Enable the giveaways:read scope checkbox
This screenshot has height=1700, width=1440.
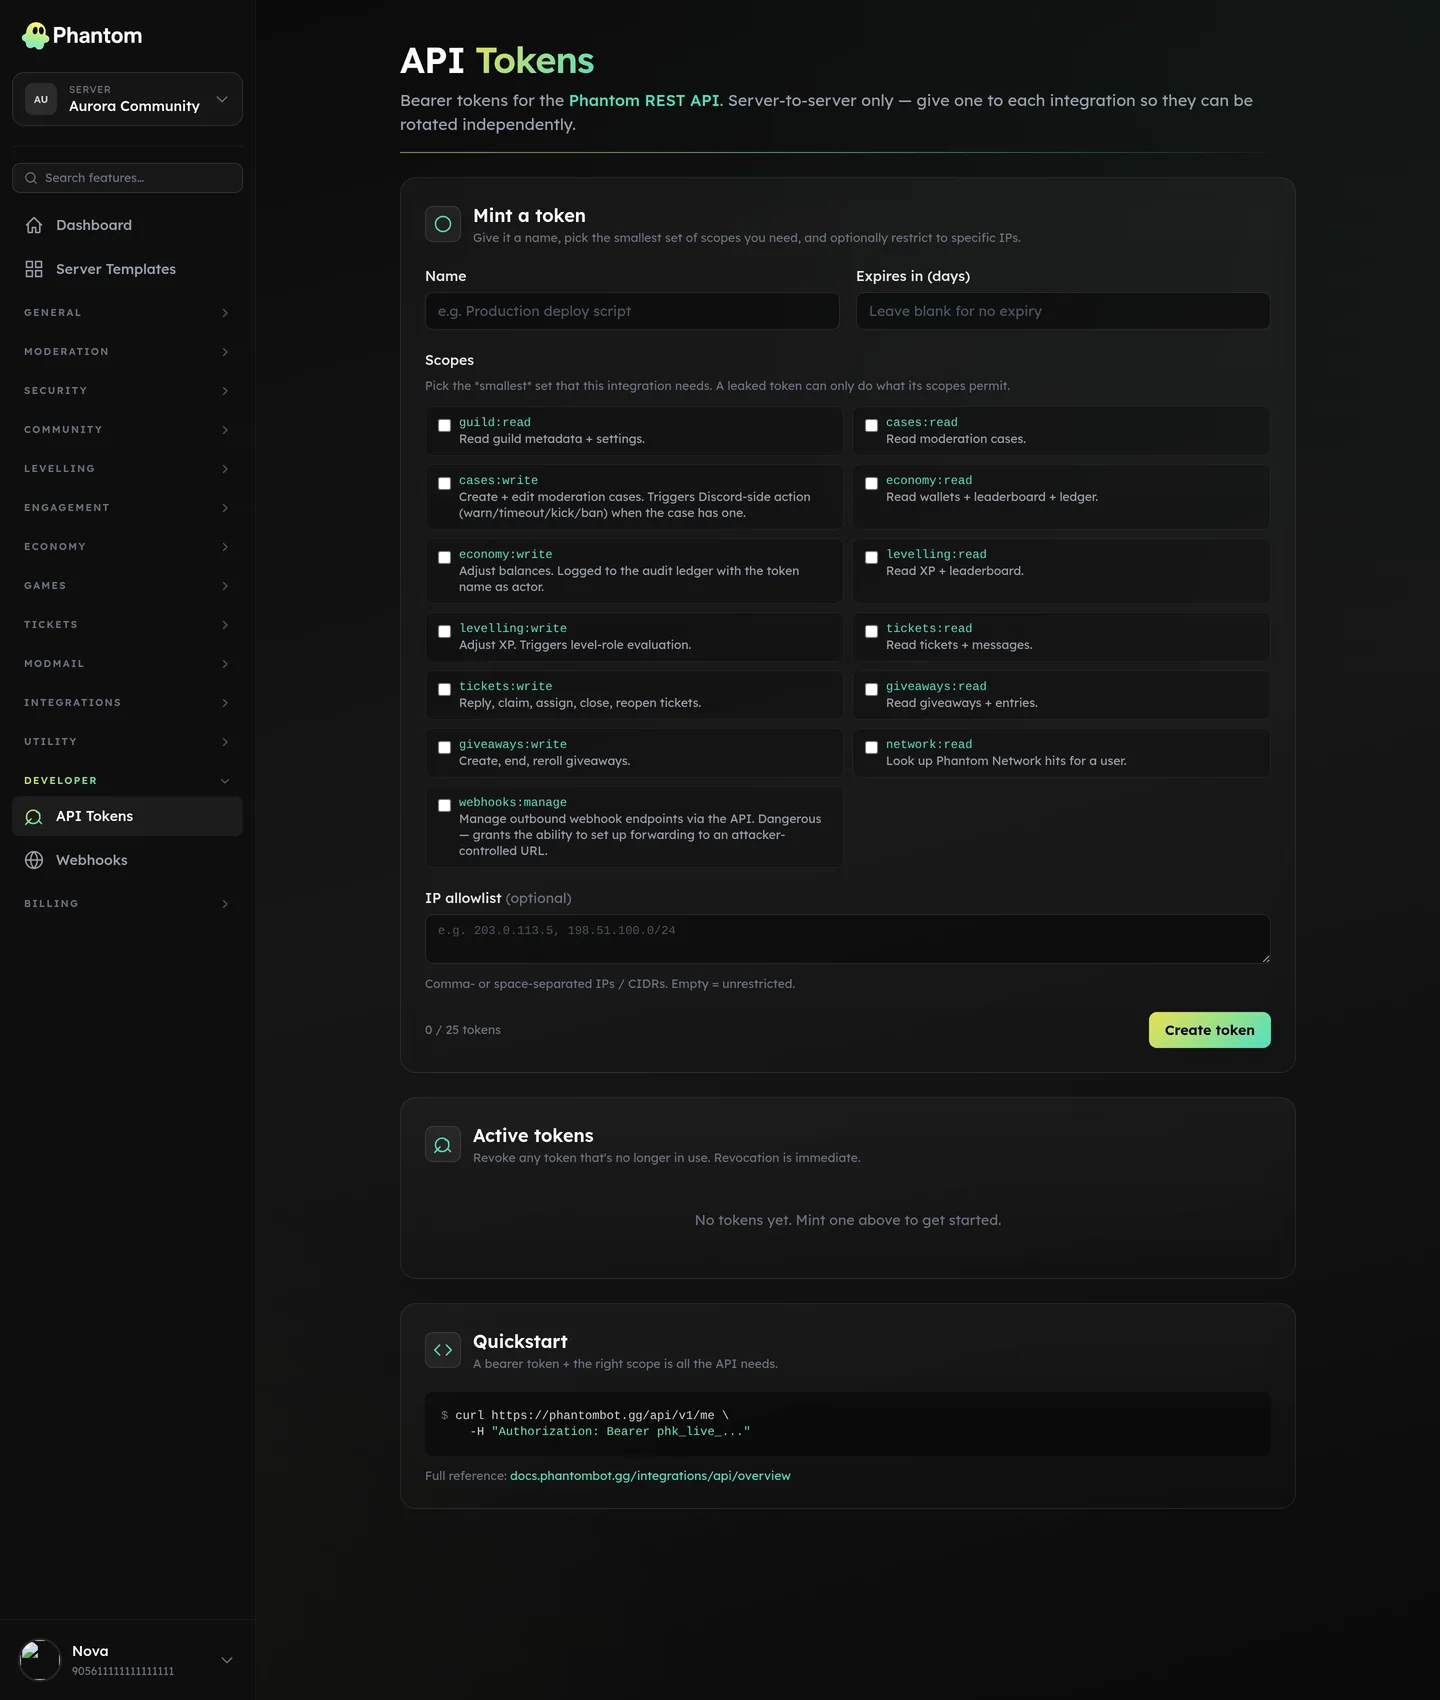tap(871, 689)
